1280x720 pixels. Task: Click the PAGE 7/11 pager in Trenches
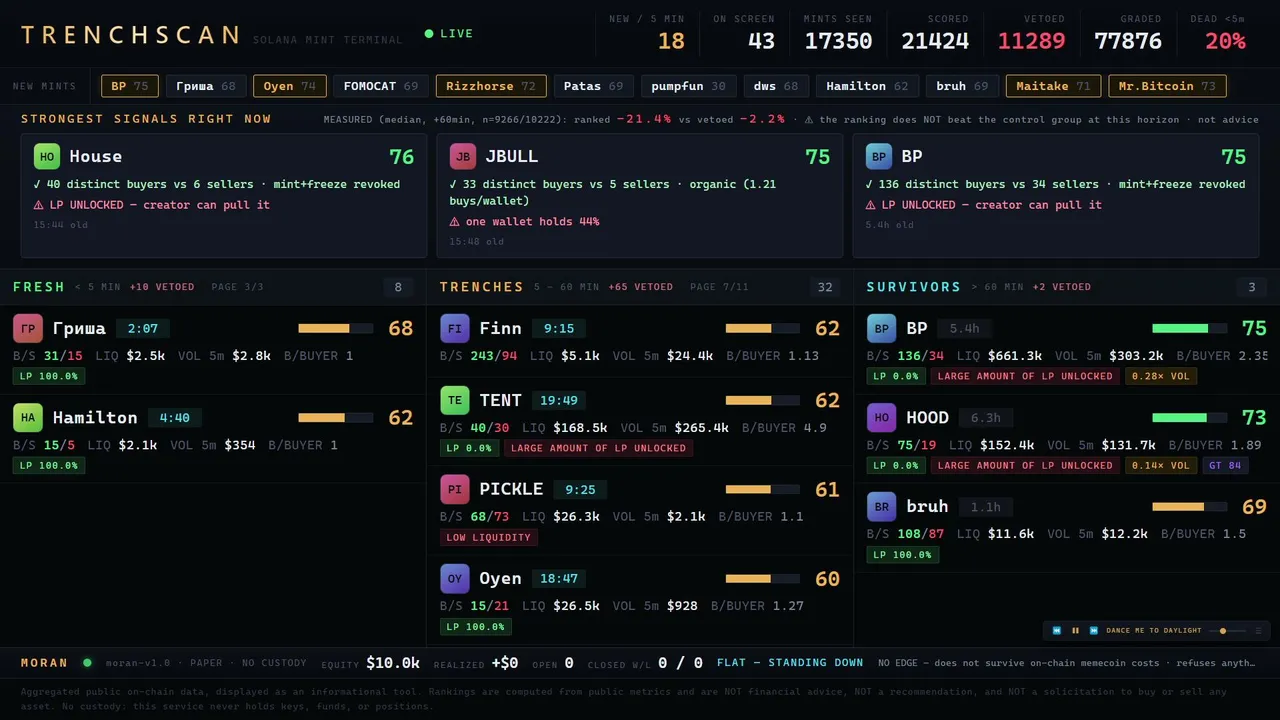[719, 287]
